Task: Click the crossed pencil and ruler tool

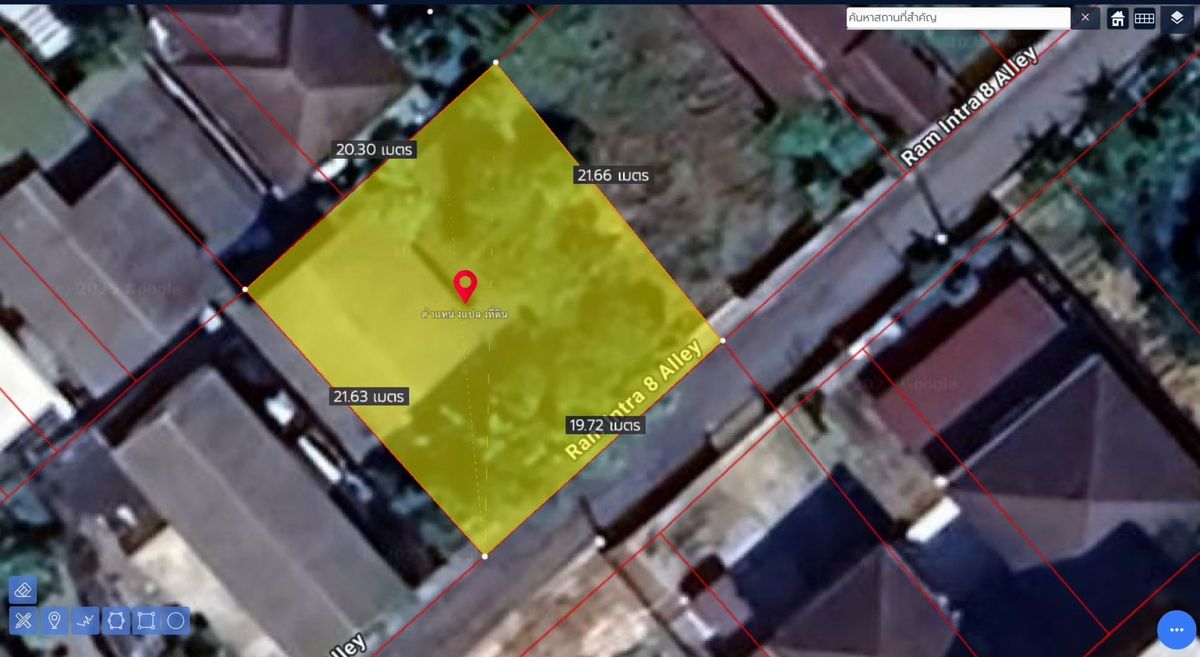Action: click(x=23, y=621)
